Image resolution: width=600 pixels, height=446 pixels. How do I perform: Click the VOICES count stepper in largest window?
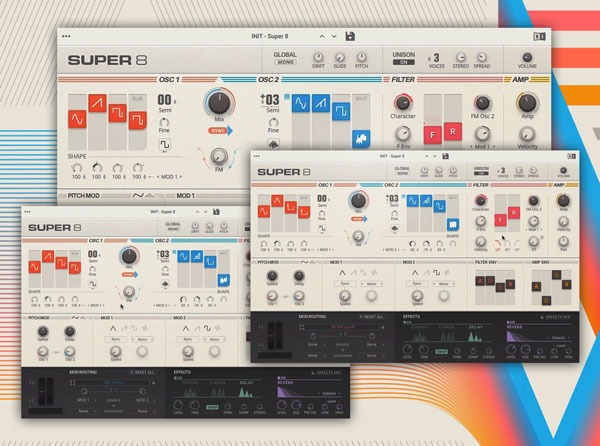435,58
